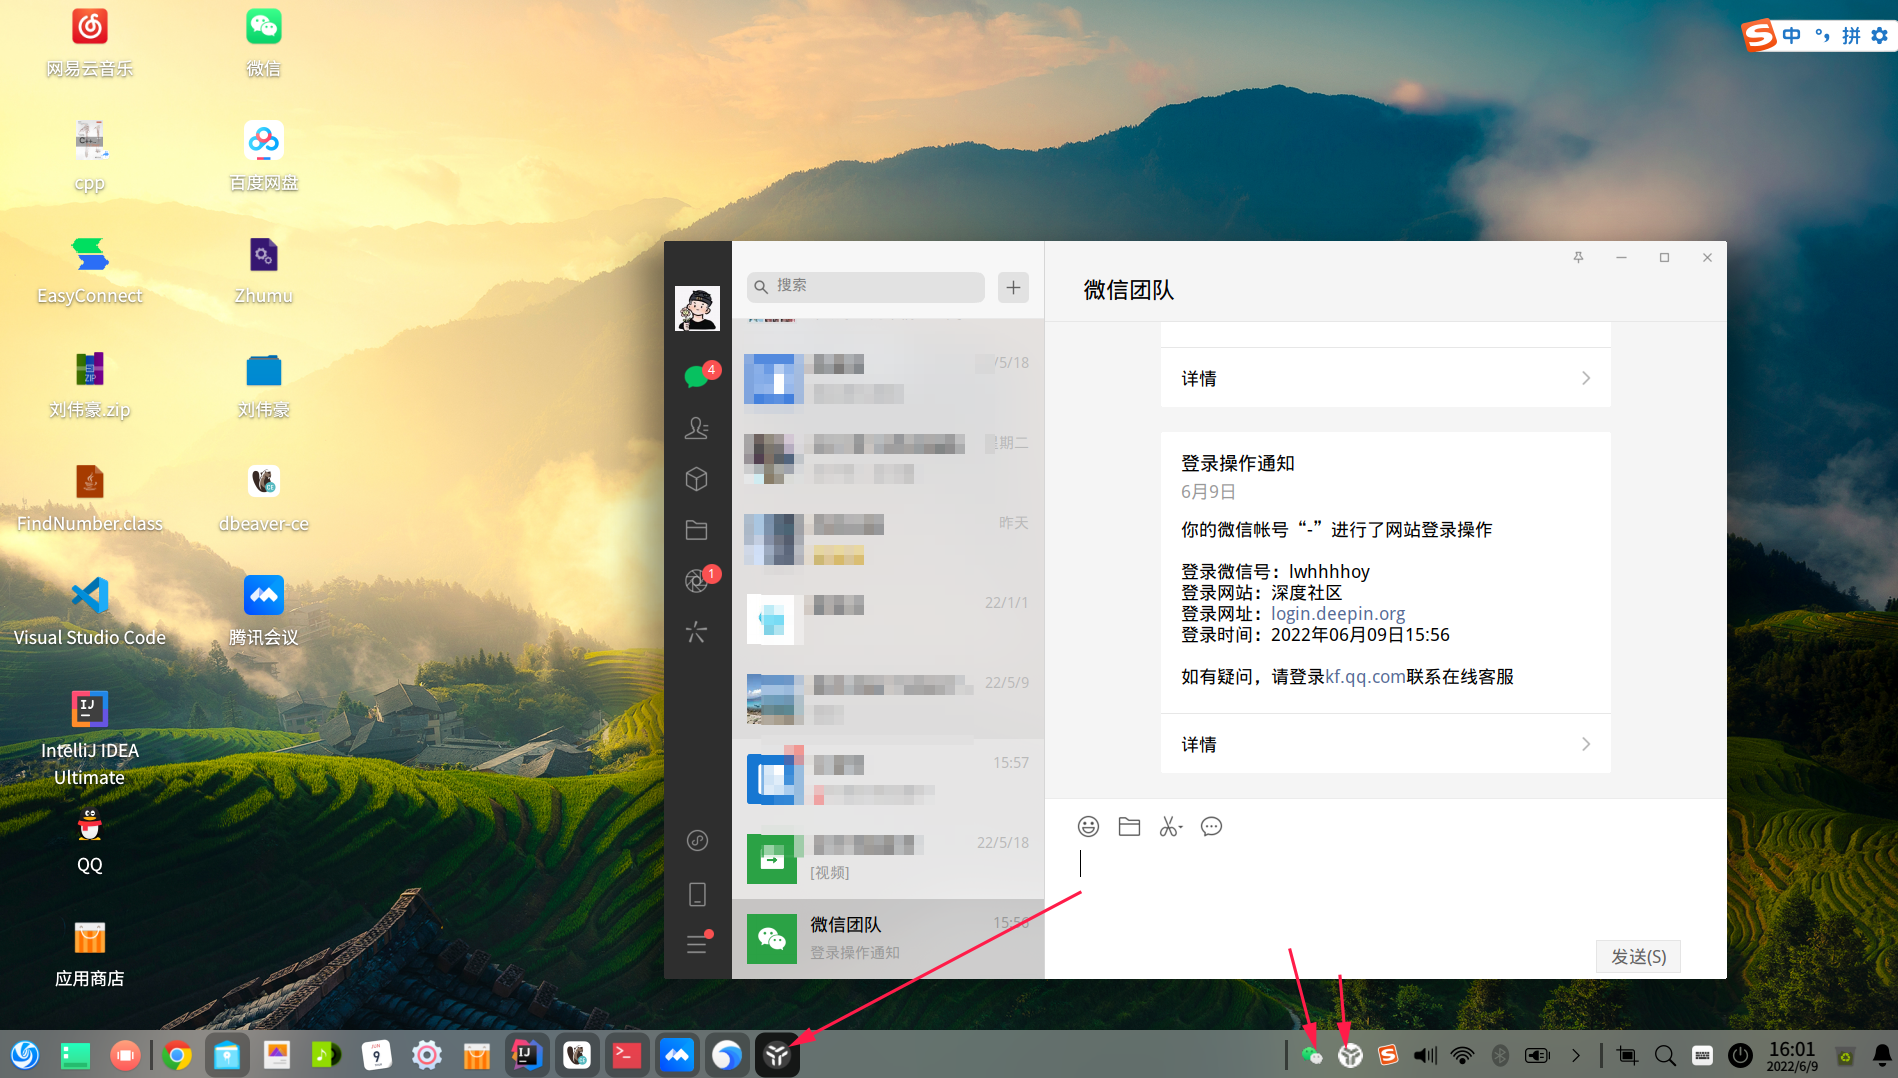Select the conversation marked [视频]
This screenshot has width=1898, height=1078.
888,859
